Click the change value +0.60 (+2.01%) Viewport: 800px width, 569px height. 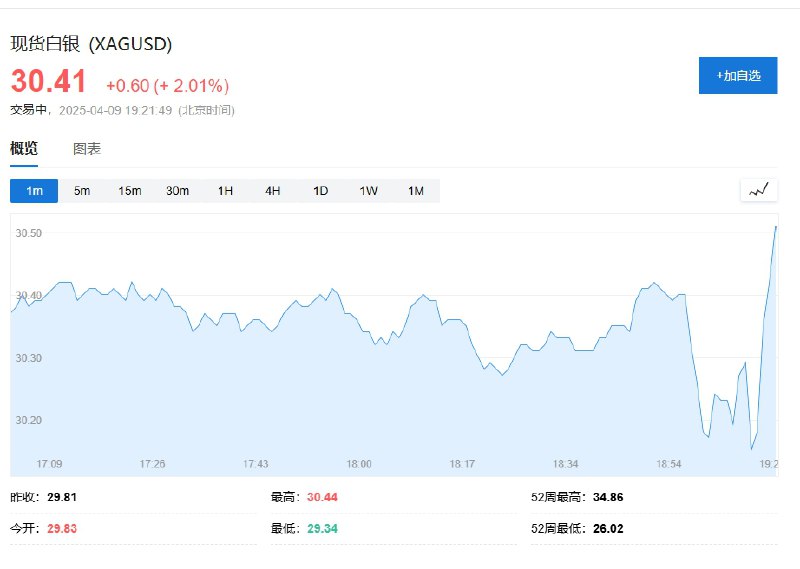click(x=167, y=85)
